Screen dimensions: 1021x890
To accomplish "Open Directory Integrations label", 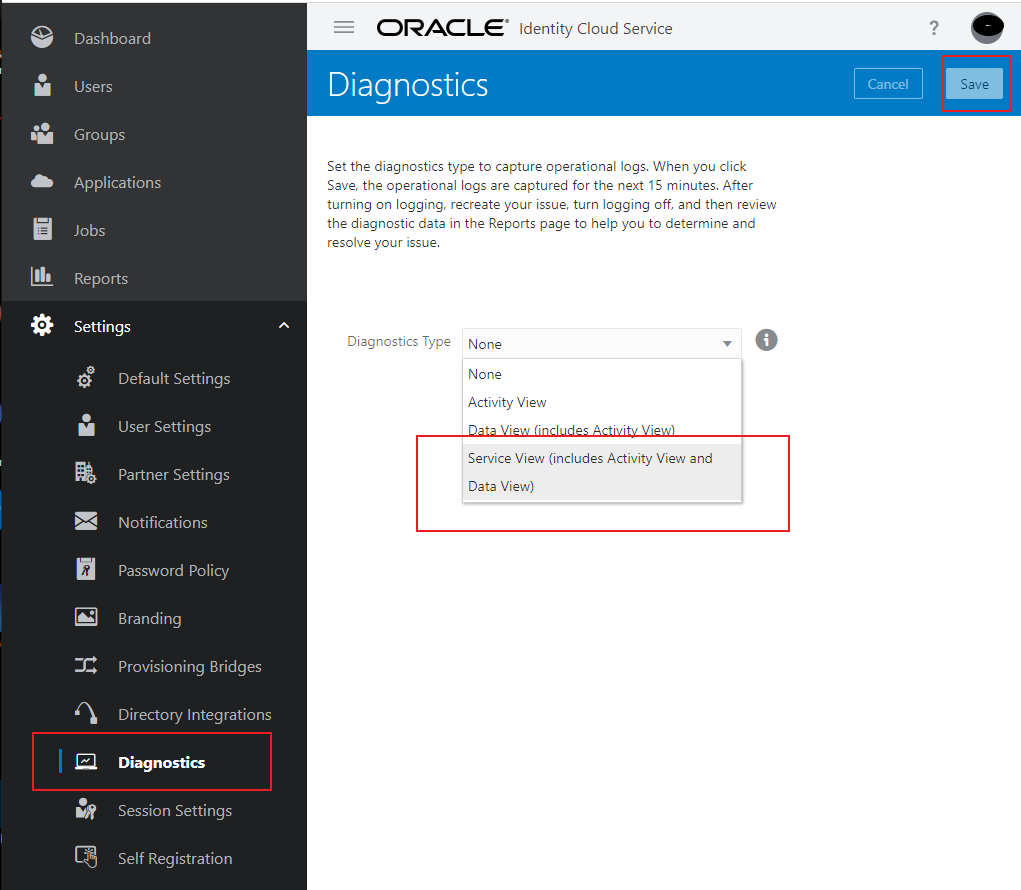I will tap(195, 715).
